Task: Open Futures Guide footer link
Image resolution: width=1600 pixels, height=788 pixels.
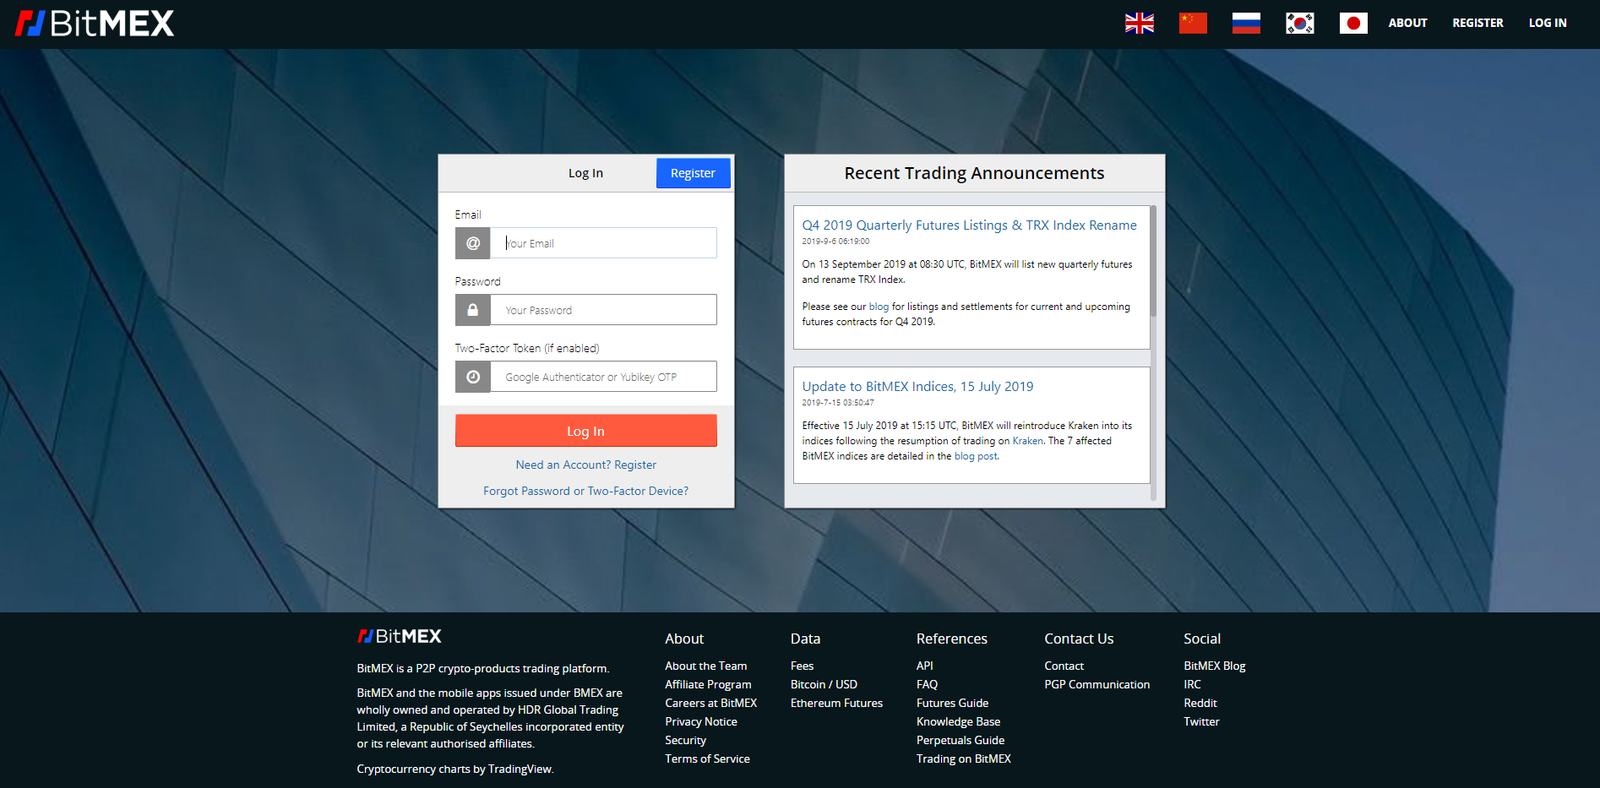Action: pyautogui.click(x=952, y=703)
